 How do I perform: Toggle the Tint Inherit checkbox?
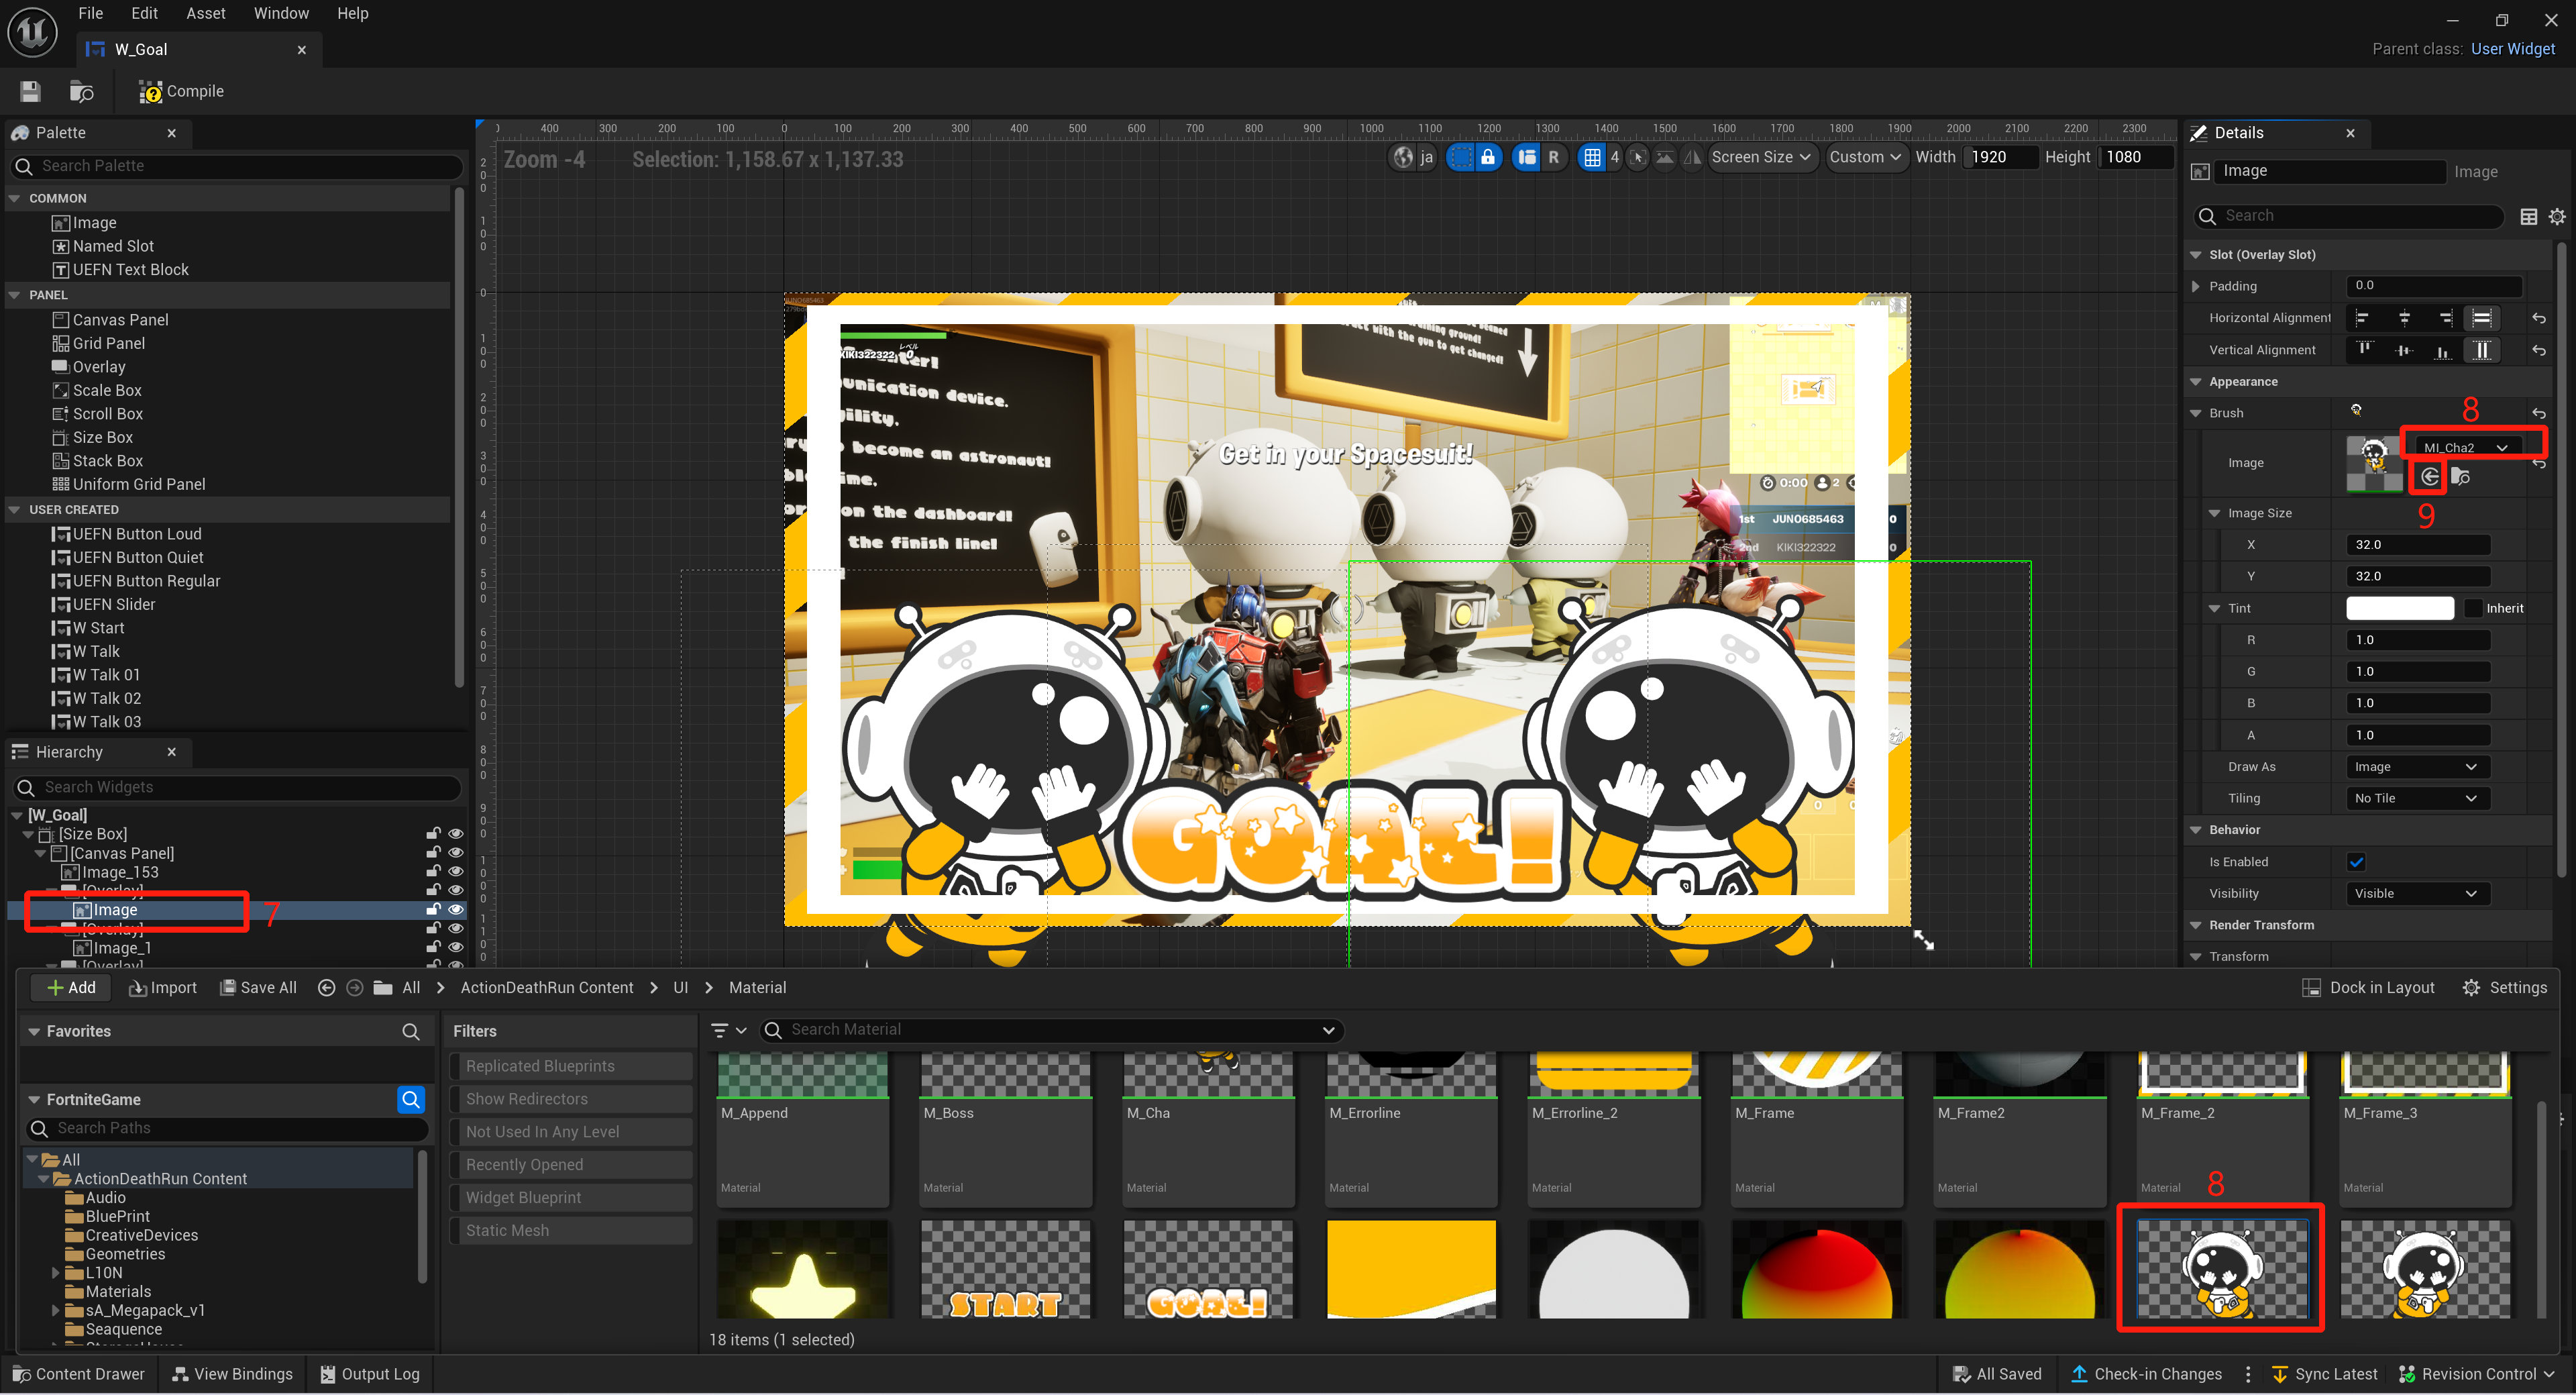[x=2473, y=608]
